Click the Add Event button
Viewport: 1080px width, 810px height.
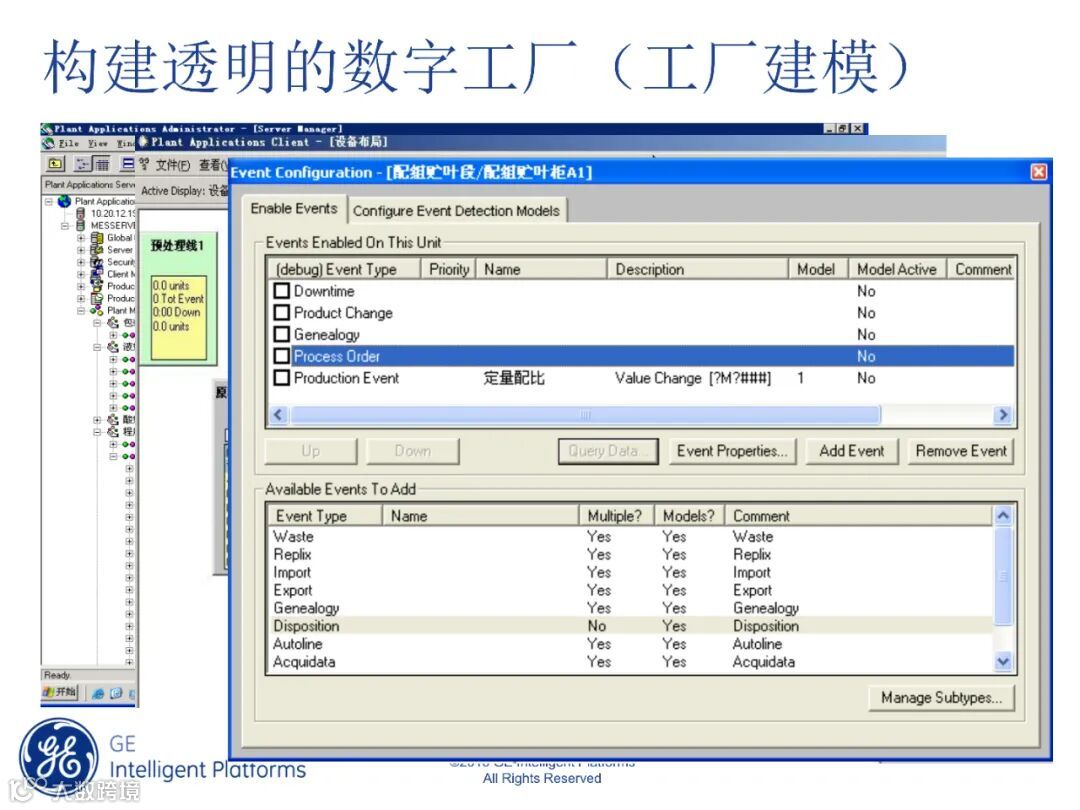(852, 451)
